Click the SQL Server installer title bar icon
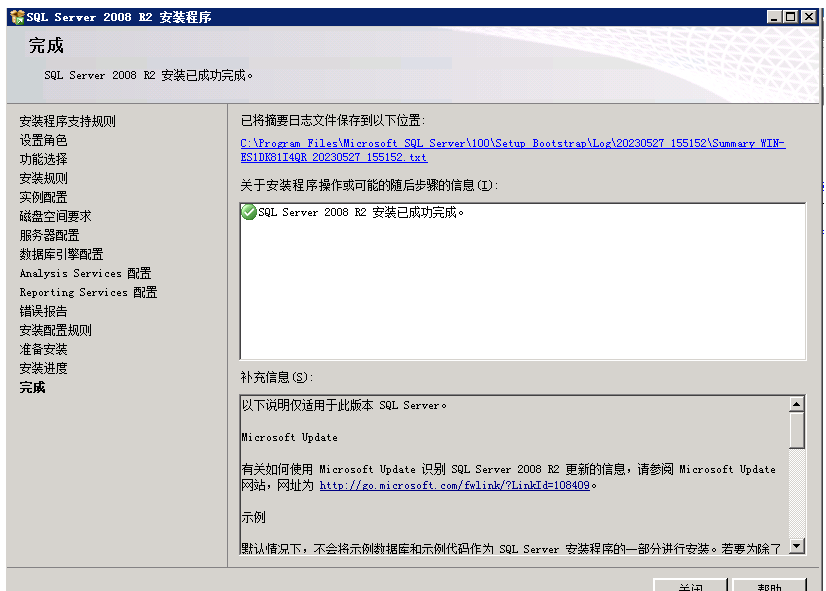 click(17, 17)
